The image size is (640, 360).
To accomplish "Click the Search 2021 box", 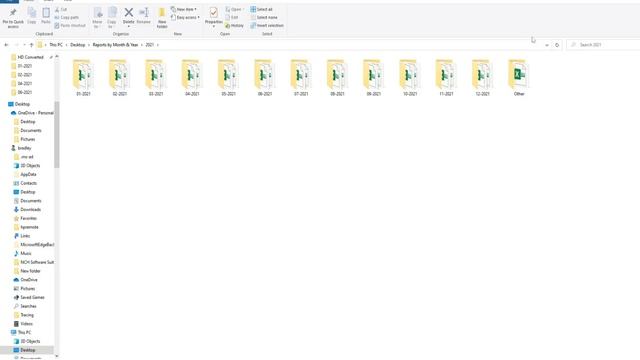I will tap(603, 45).
